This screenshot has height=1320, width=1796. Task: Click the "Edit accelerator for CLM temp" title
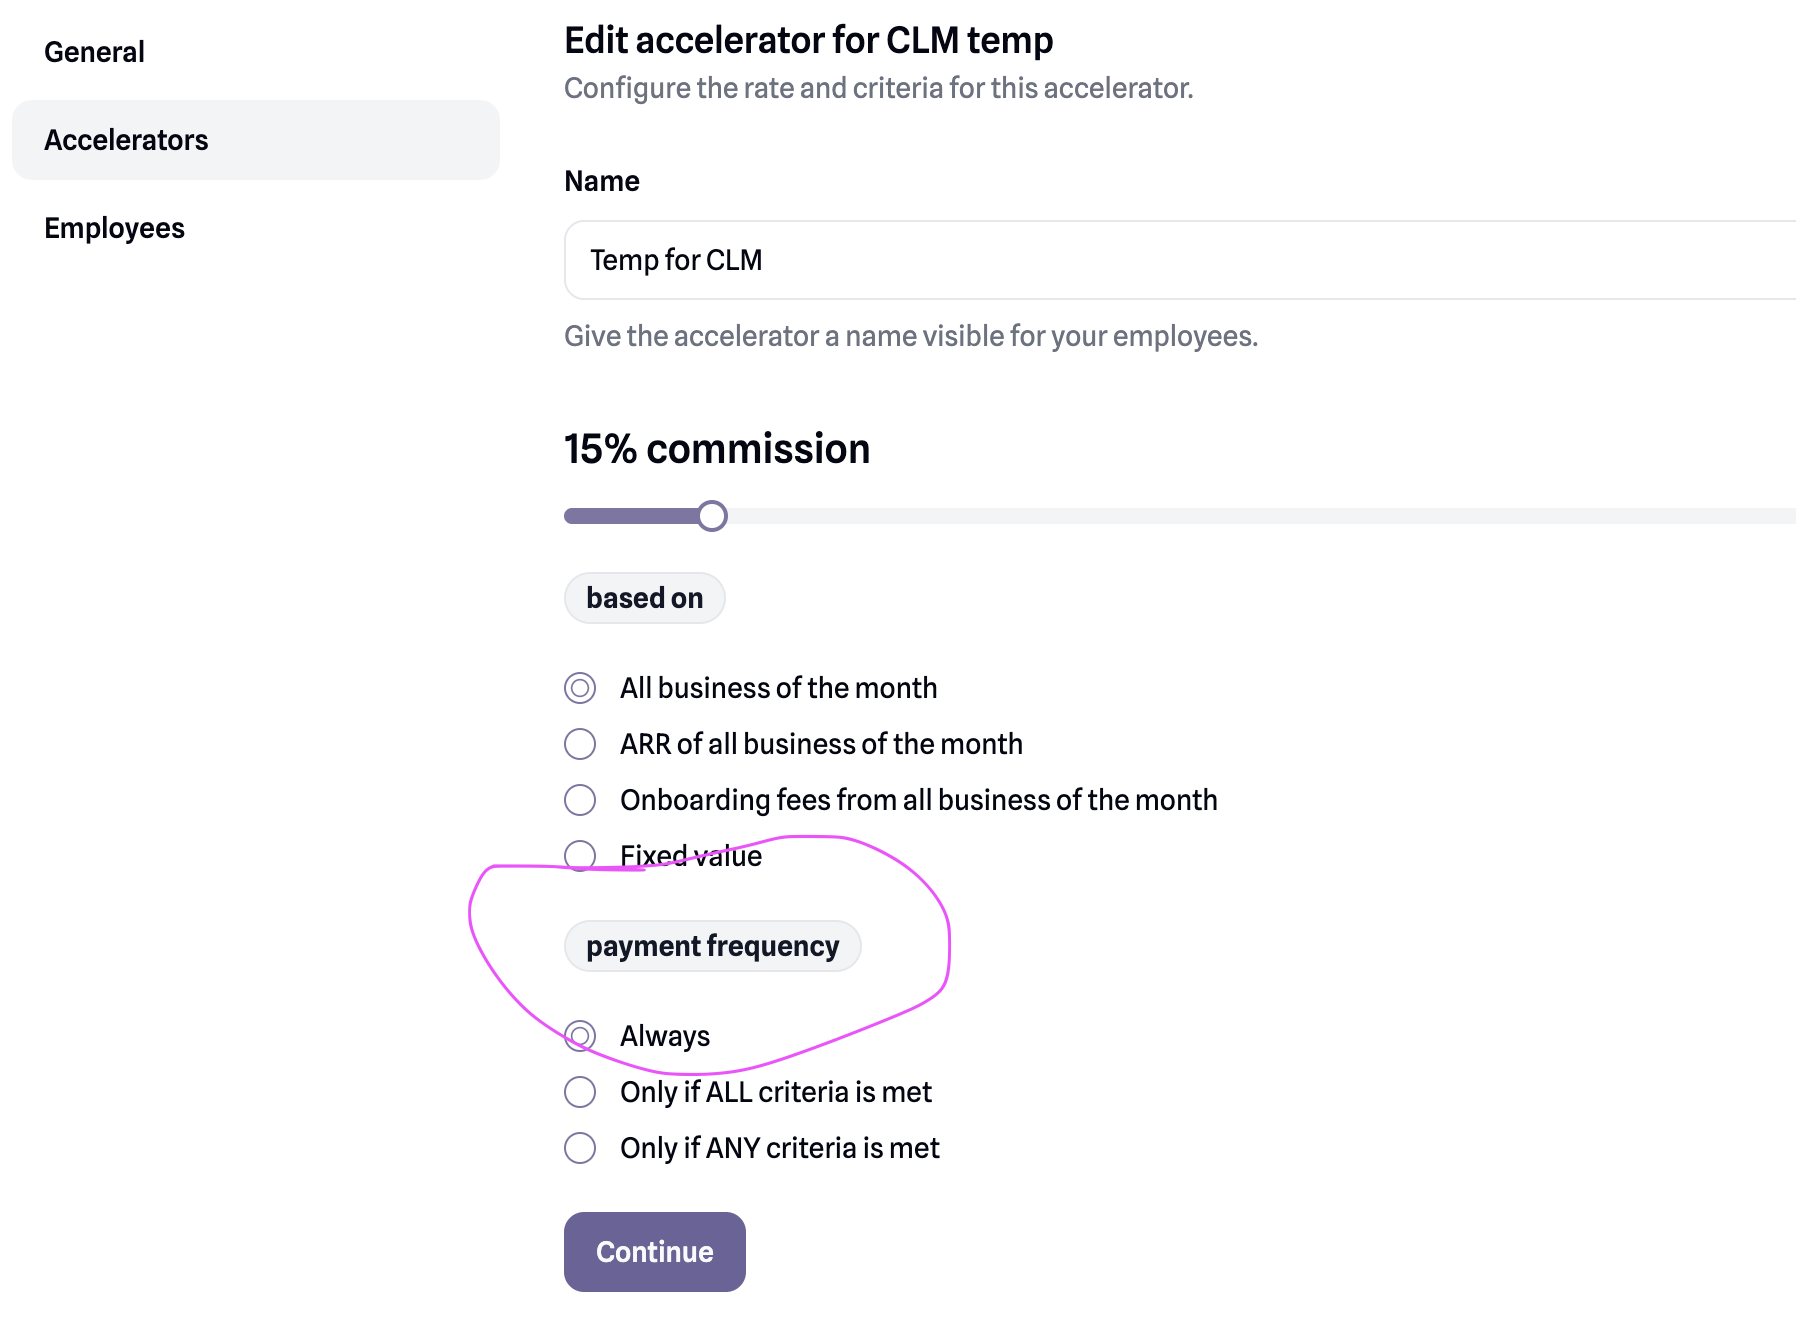[x=808, y=41]
